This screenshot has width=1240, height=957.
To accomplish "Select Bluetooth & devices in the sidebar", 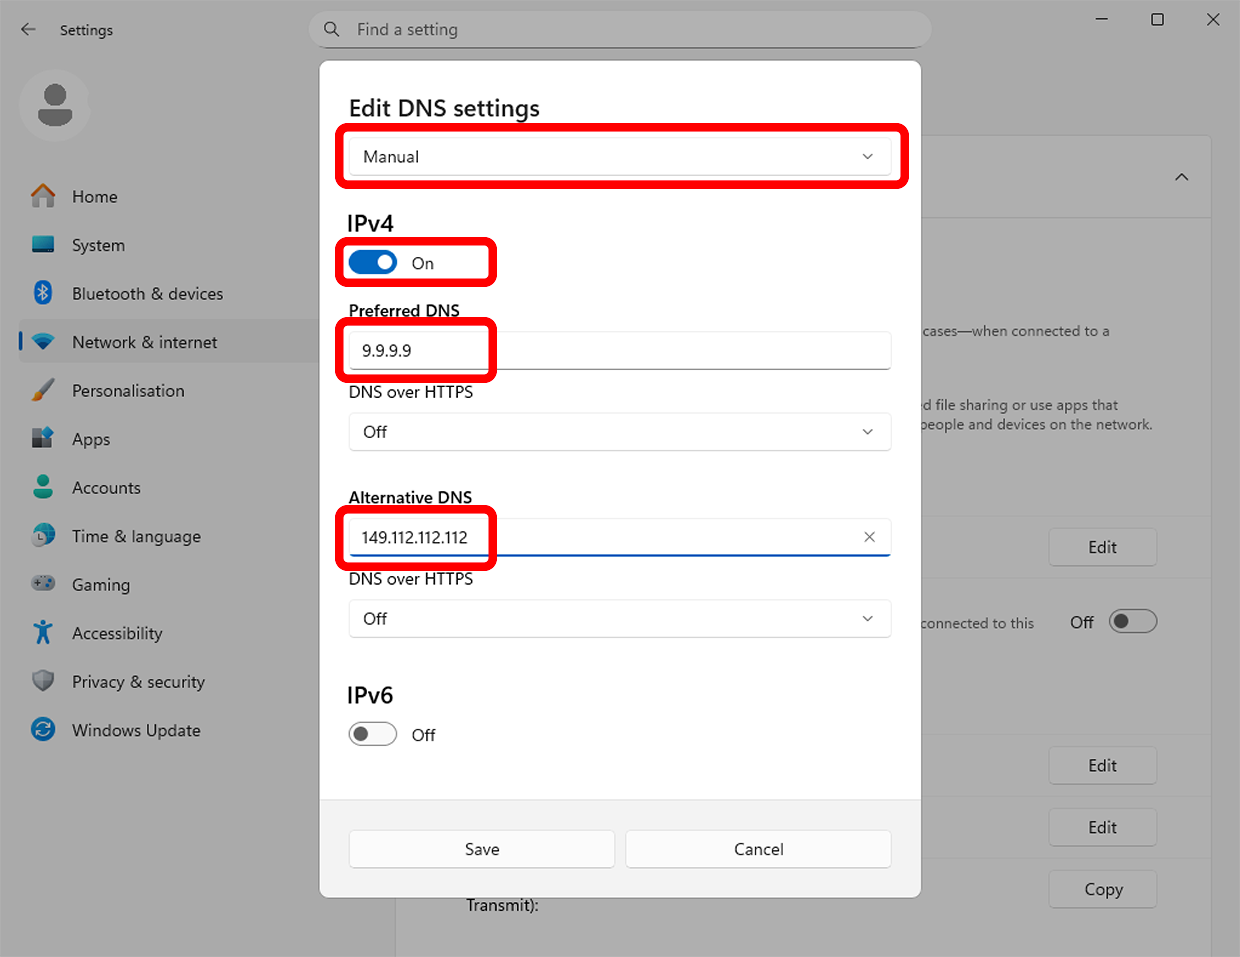I will click(x=147, y=293).
